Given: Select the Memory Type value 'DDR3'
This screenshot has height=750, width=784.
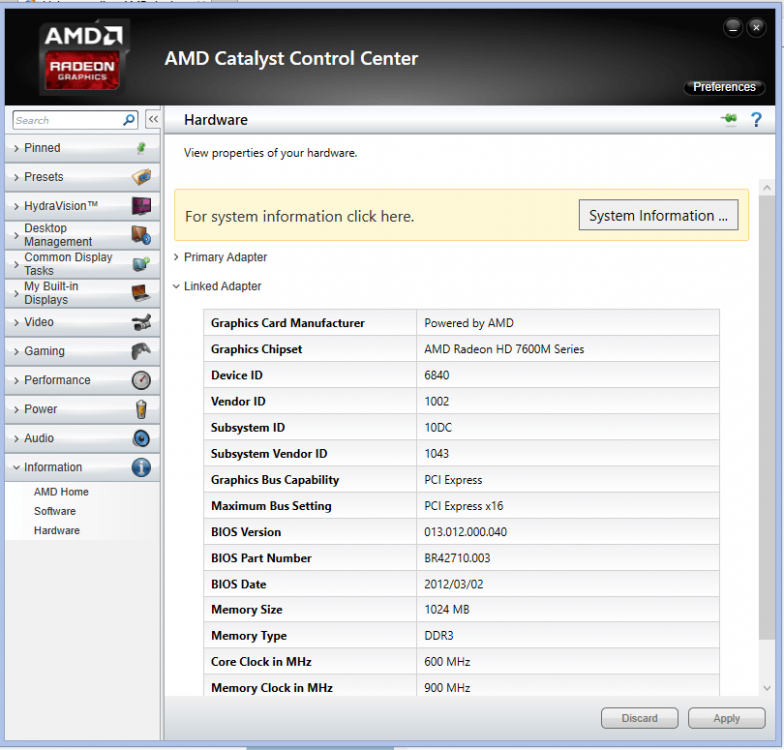Looking at the screenshot, I should point(438,636).
